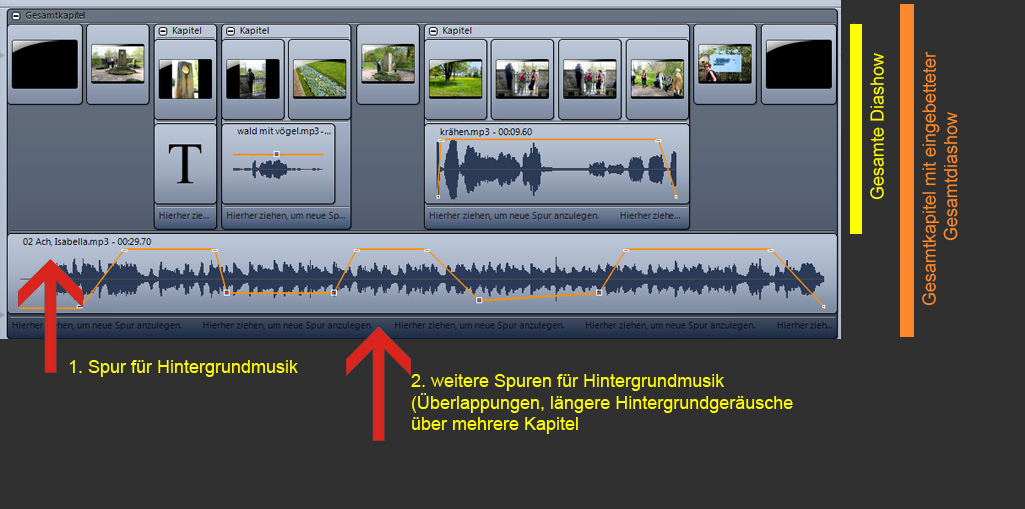
Task: Click the leftmost drop zone in the bottom row
Action: (x=97, y=325)
